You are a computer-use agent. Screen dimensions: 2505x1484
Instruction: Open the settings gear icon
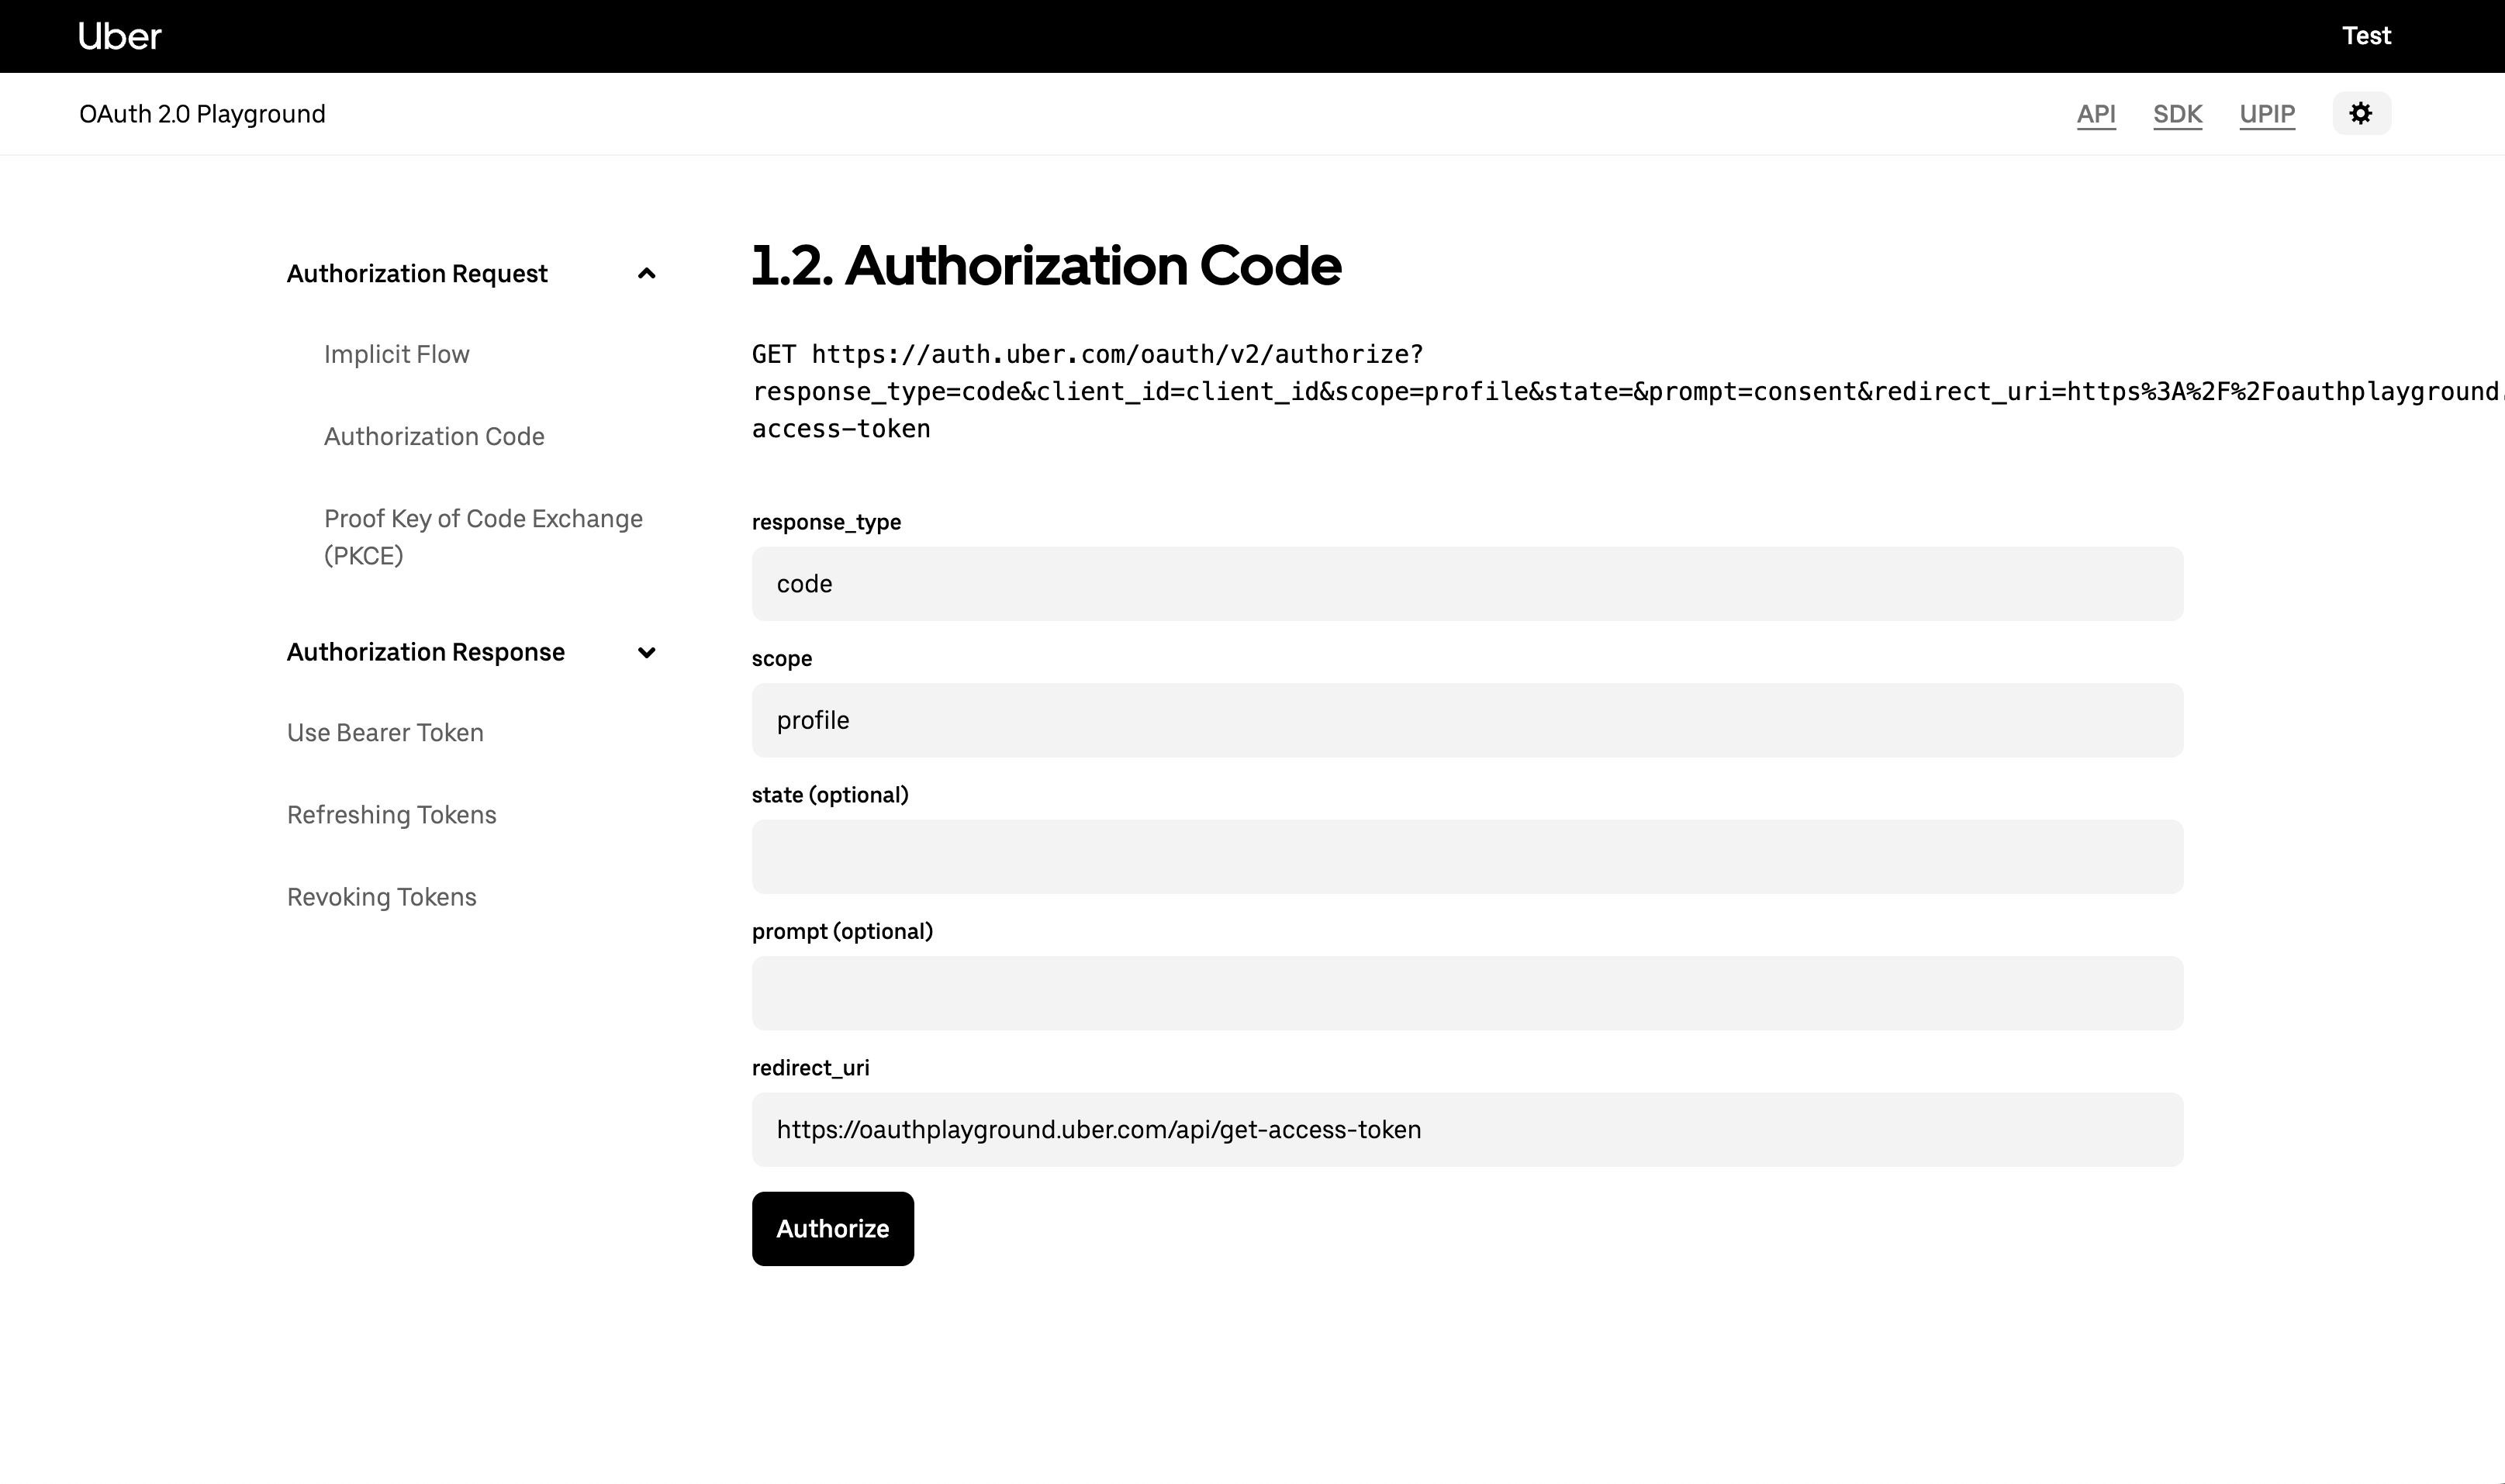(2361, 113)
